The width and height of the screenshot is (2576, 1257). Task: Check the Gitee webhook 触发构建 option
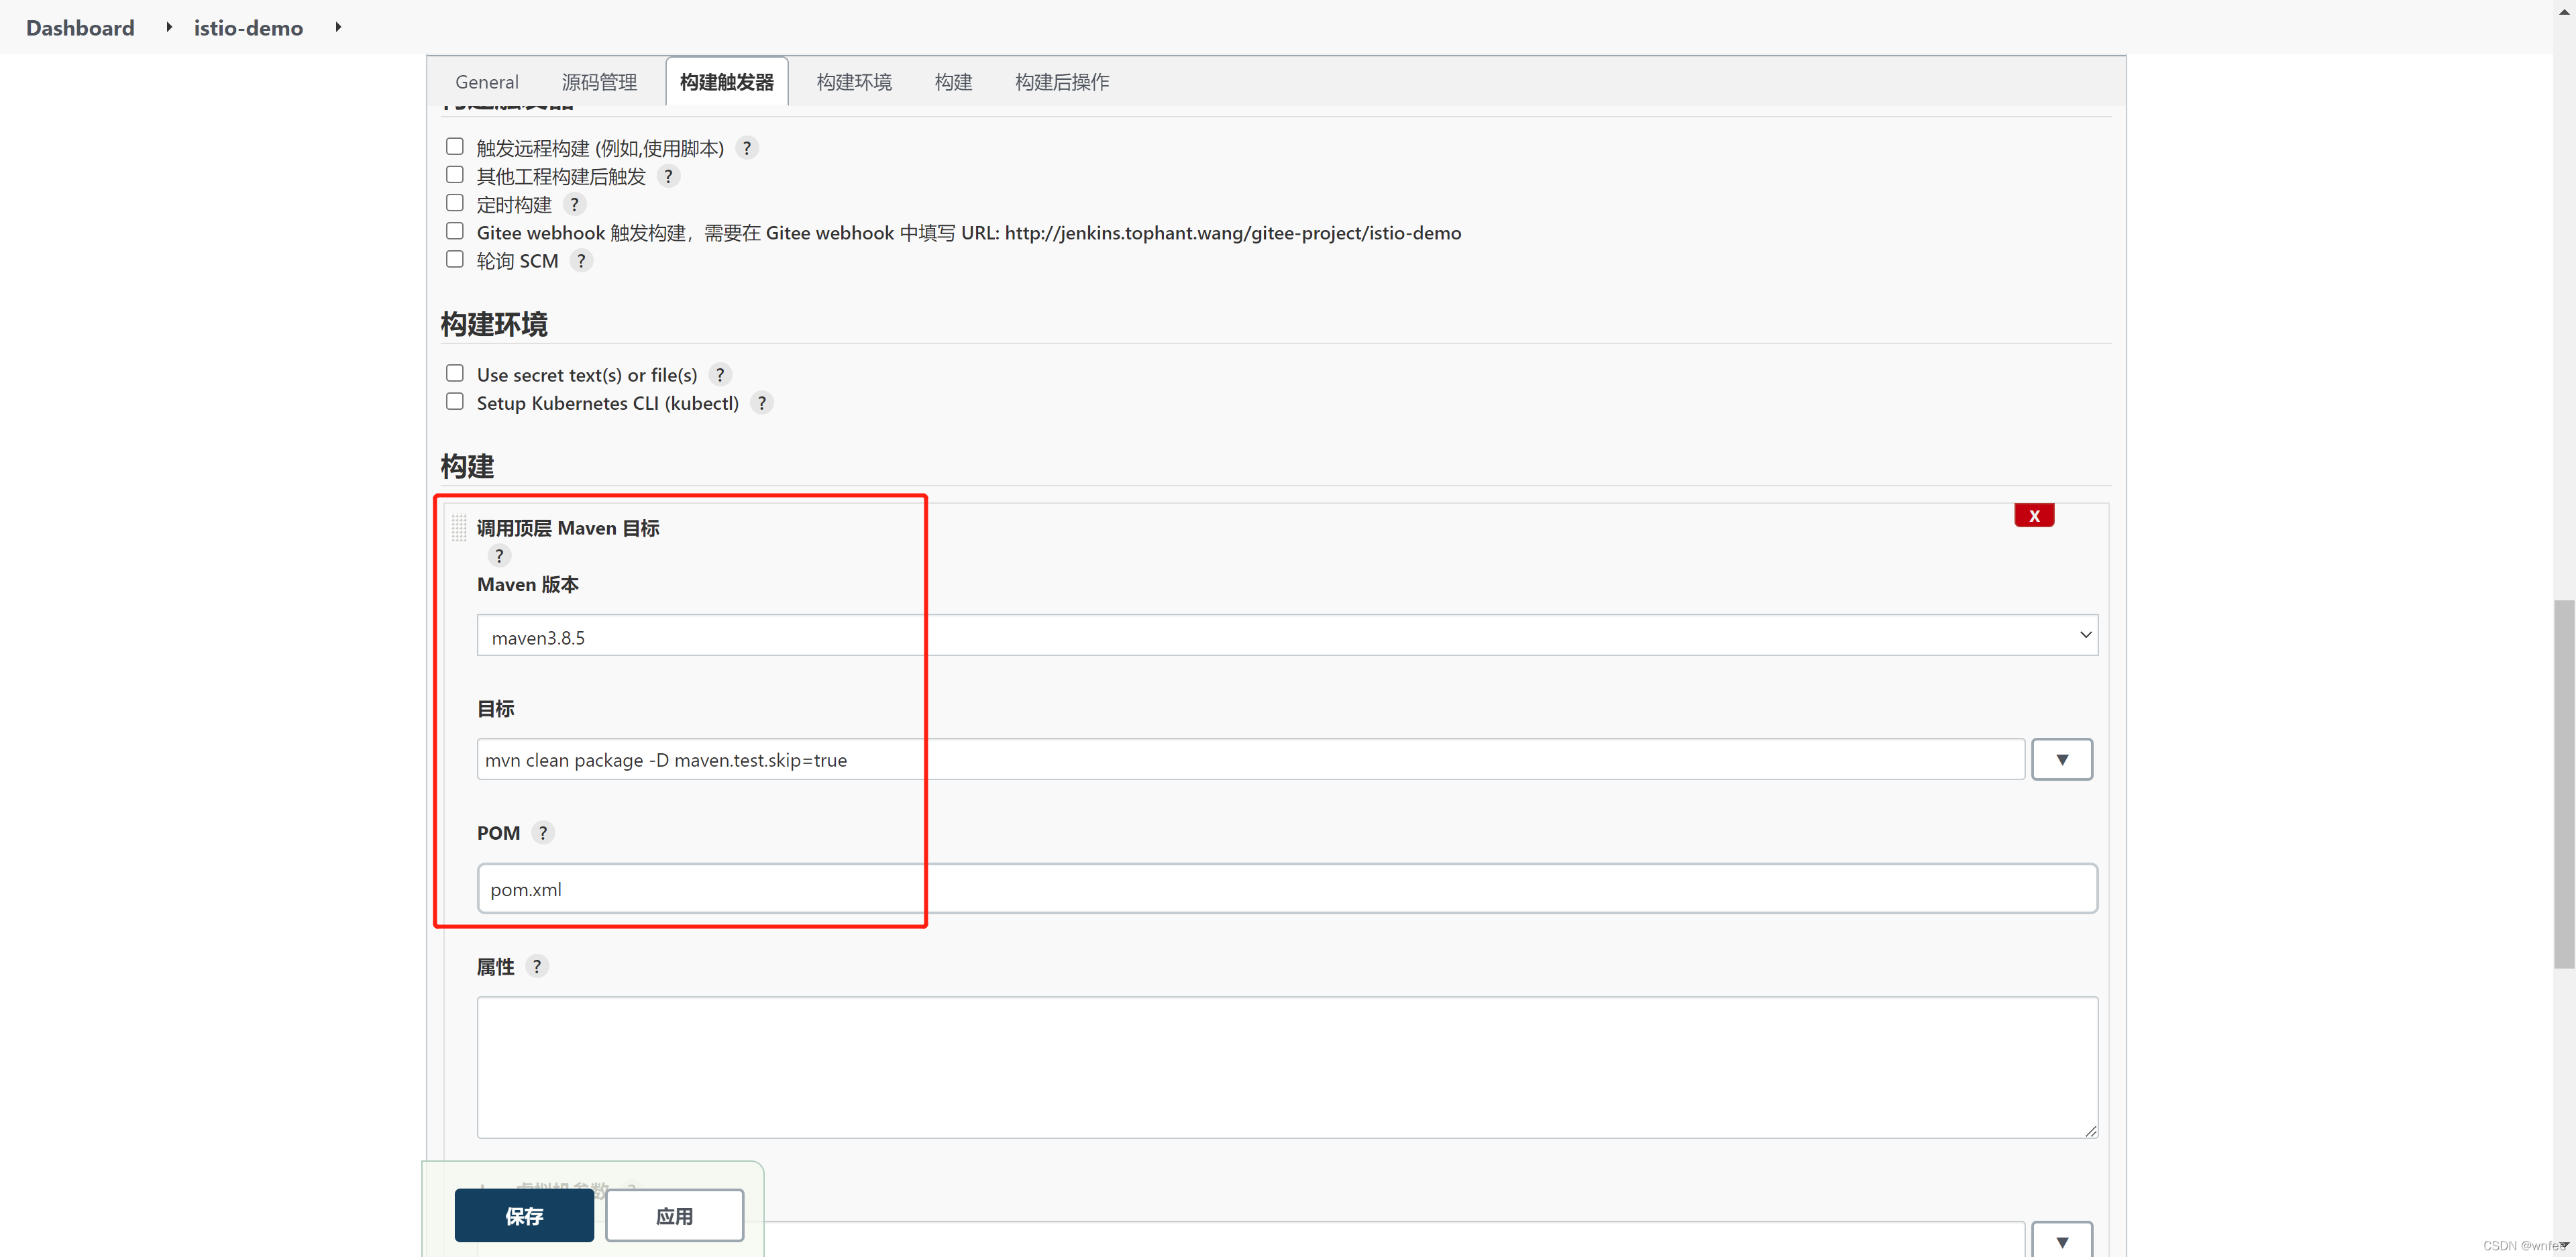pos(455,232)
